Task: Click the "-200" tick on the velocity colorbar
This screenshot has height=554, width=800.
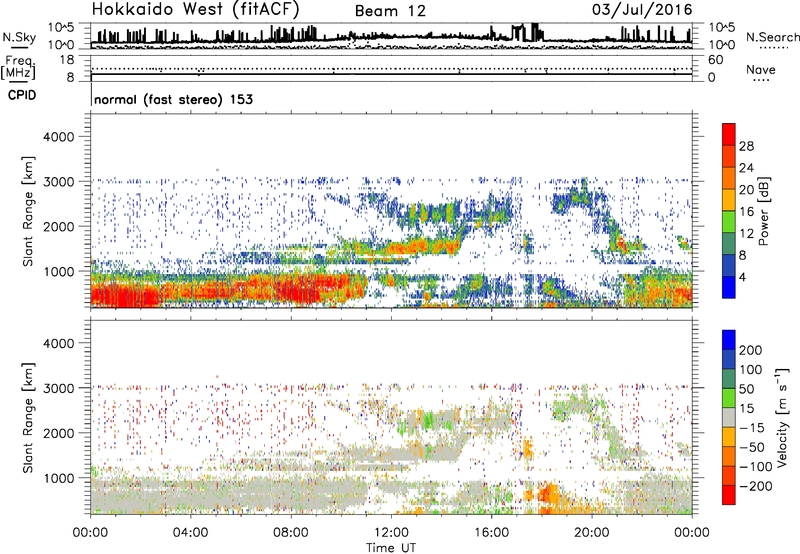Action: tap(755, 486)
